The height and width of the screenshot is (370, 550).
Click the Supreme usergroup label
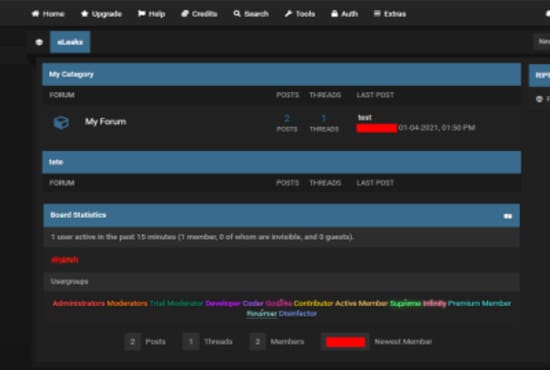tap(405, 303)
